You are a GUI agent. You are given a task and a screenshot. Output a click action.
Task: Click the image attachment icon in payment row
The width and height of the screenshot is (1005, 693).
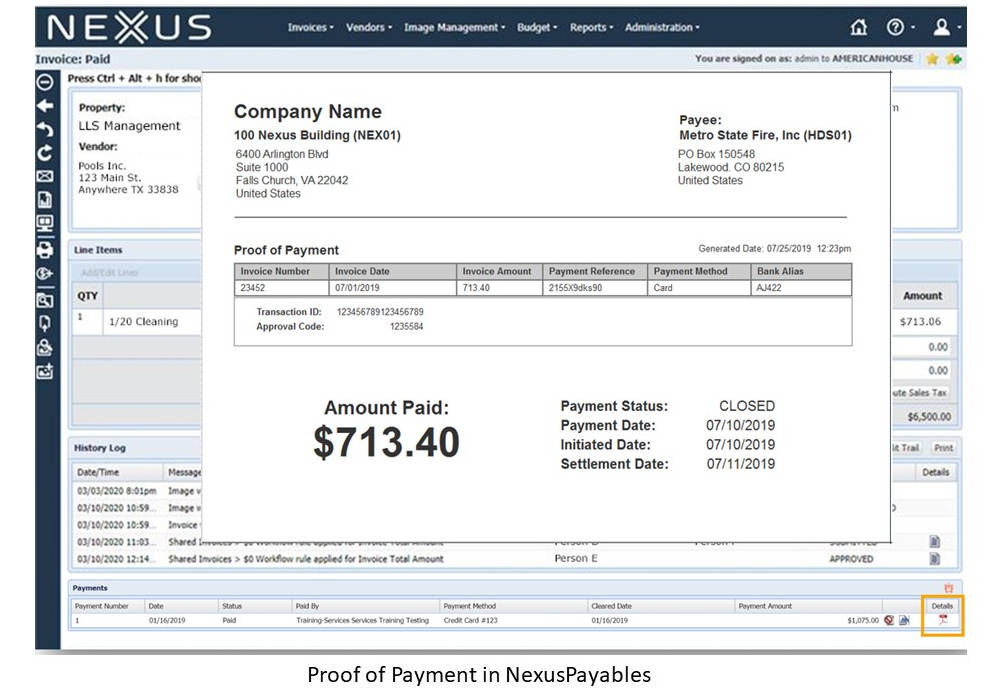tap(906, 620)
